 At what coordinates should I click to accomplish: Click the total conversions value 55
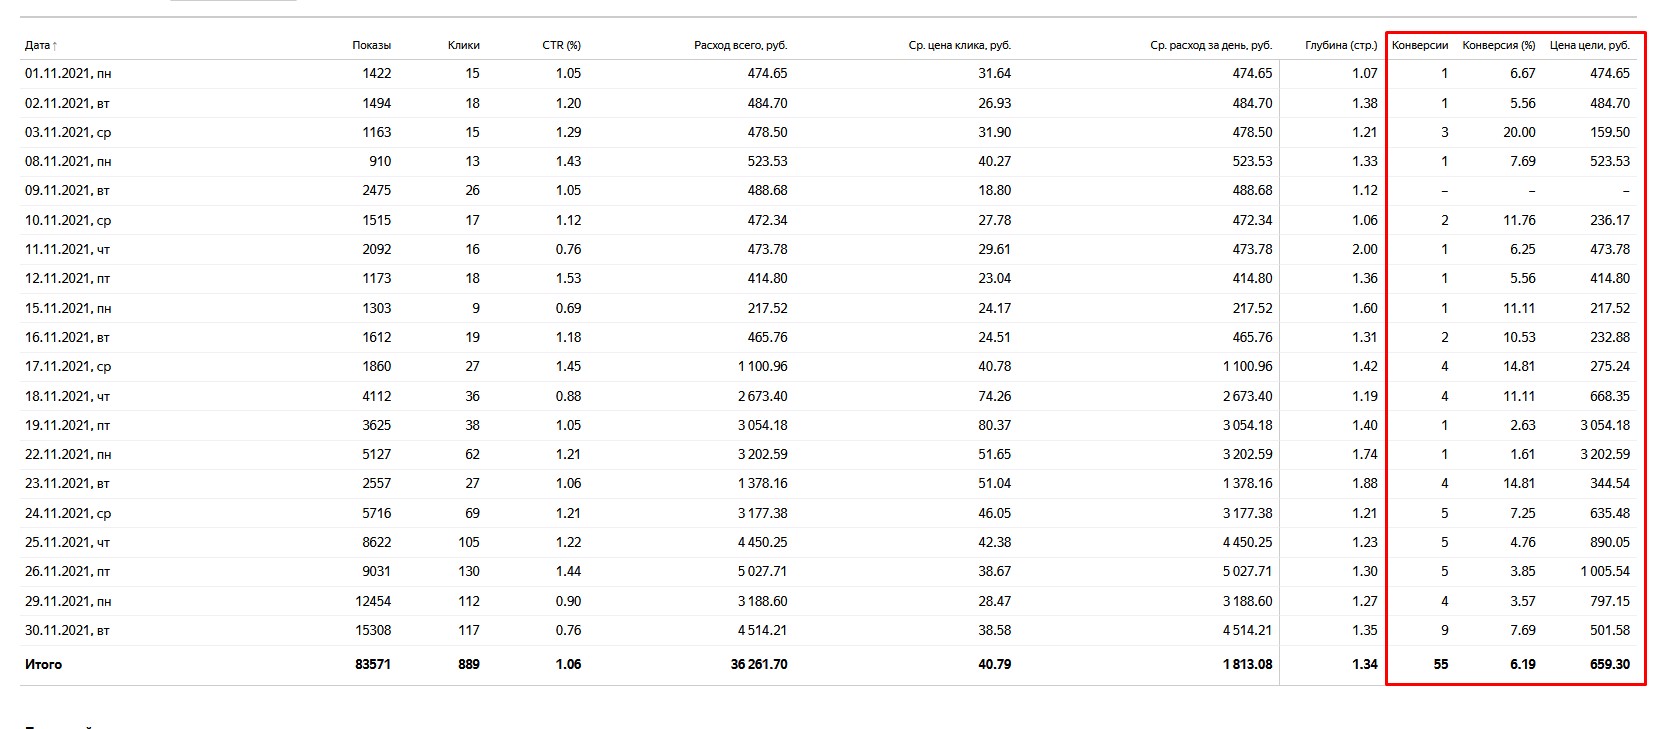[1441, 664]
